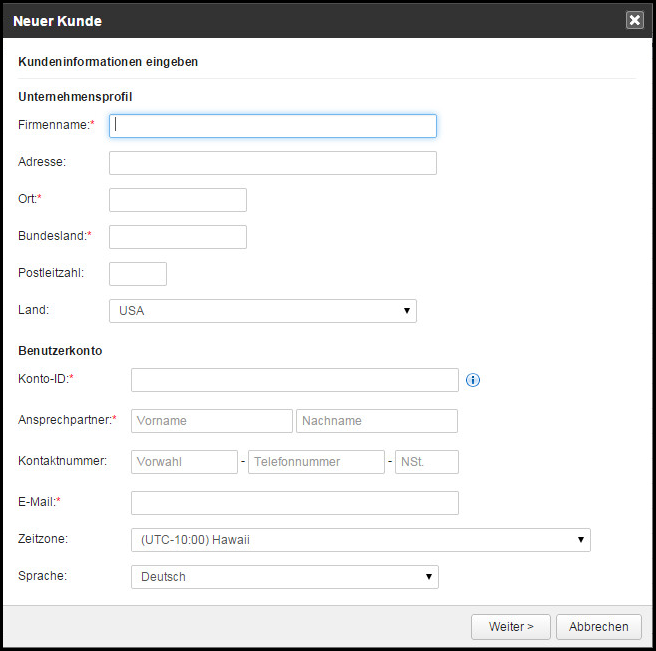Click the Konto-ID info icon
The image size is (656, 651).
[474, 380]
